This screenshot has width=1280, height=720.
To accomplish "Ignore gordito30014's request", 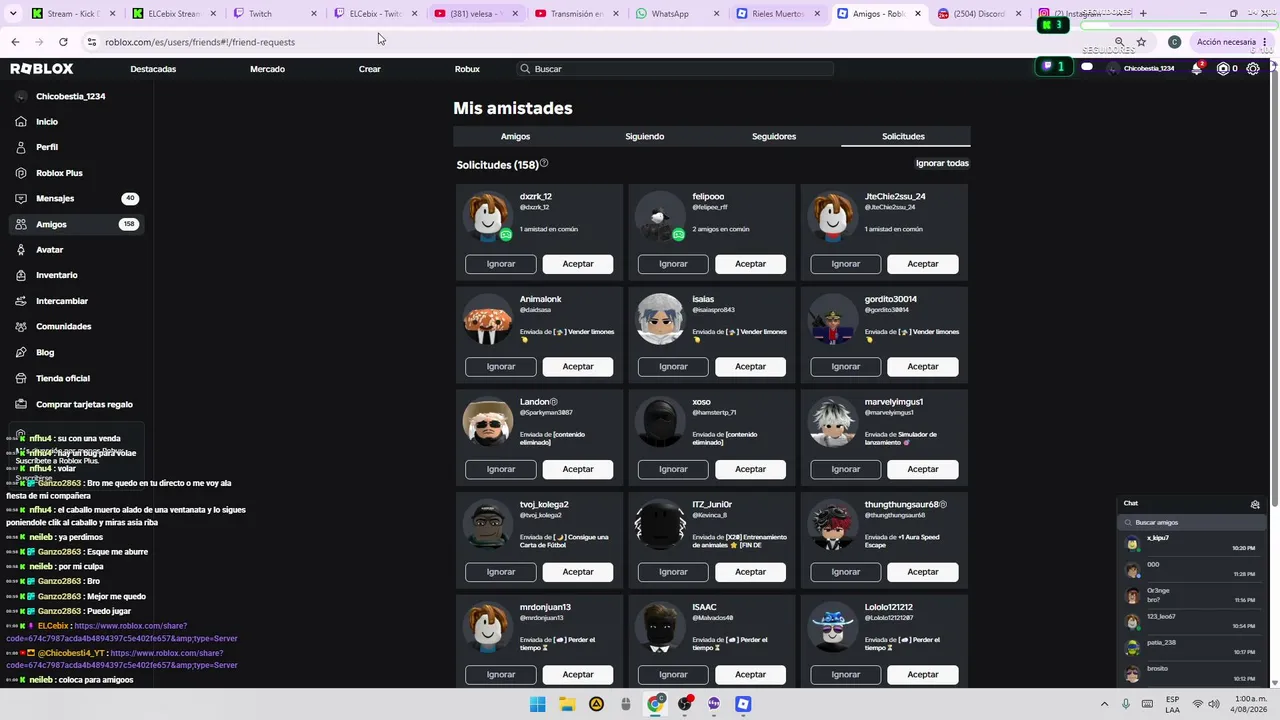I will coord(846,367).
